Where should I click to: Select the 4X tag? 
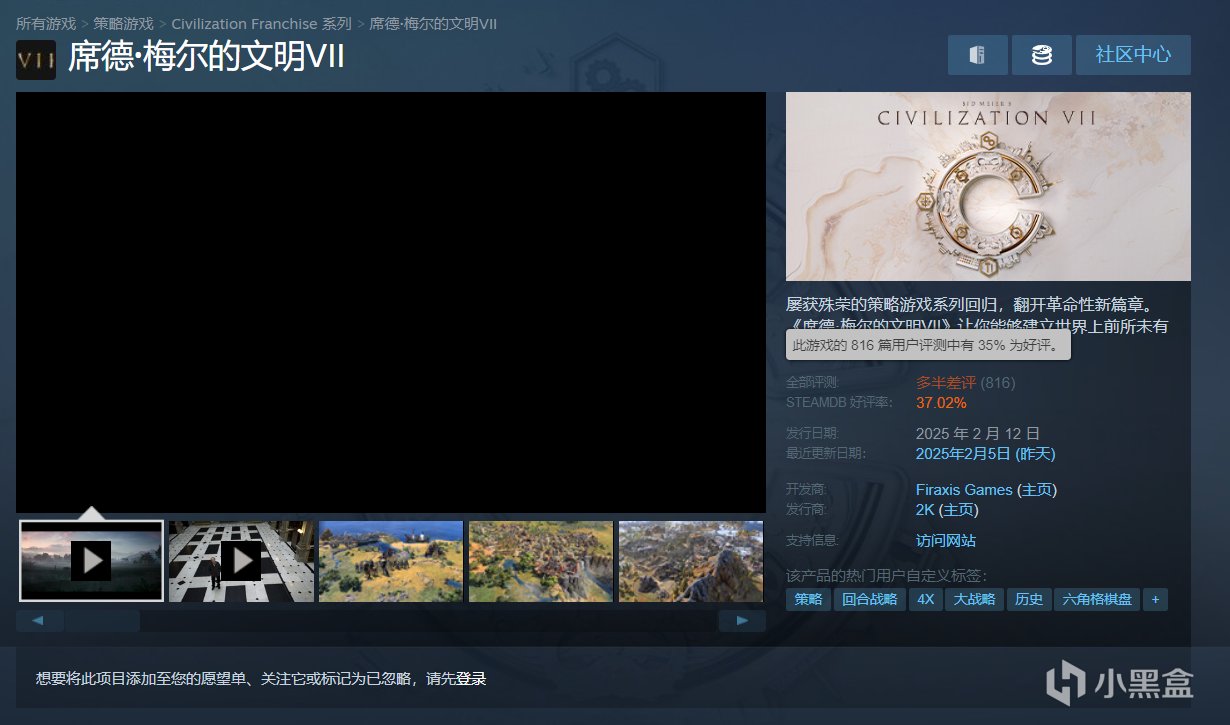[x=926, y=600]
